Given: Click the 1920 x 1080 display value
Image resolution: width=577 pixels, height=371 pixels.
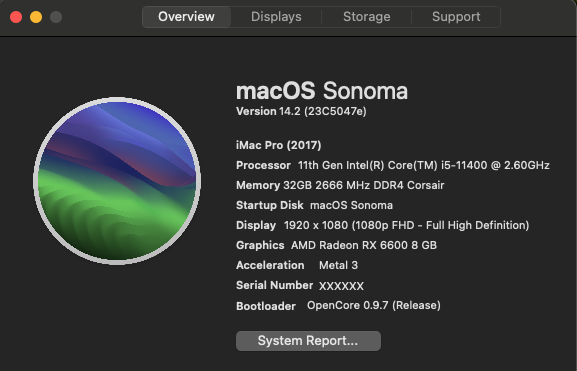Looking at the screenshot, I should click(x=406, y=225).
